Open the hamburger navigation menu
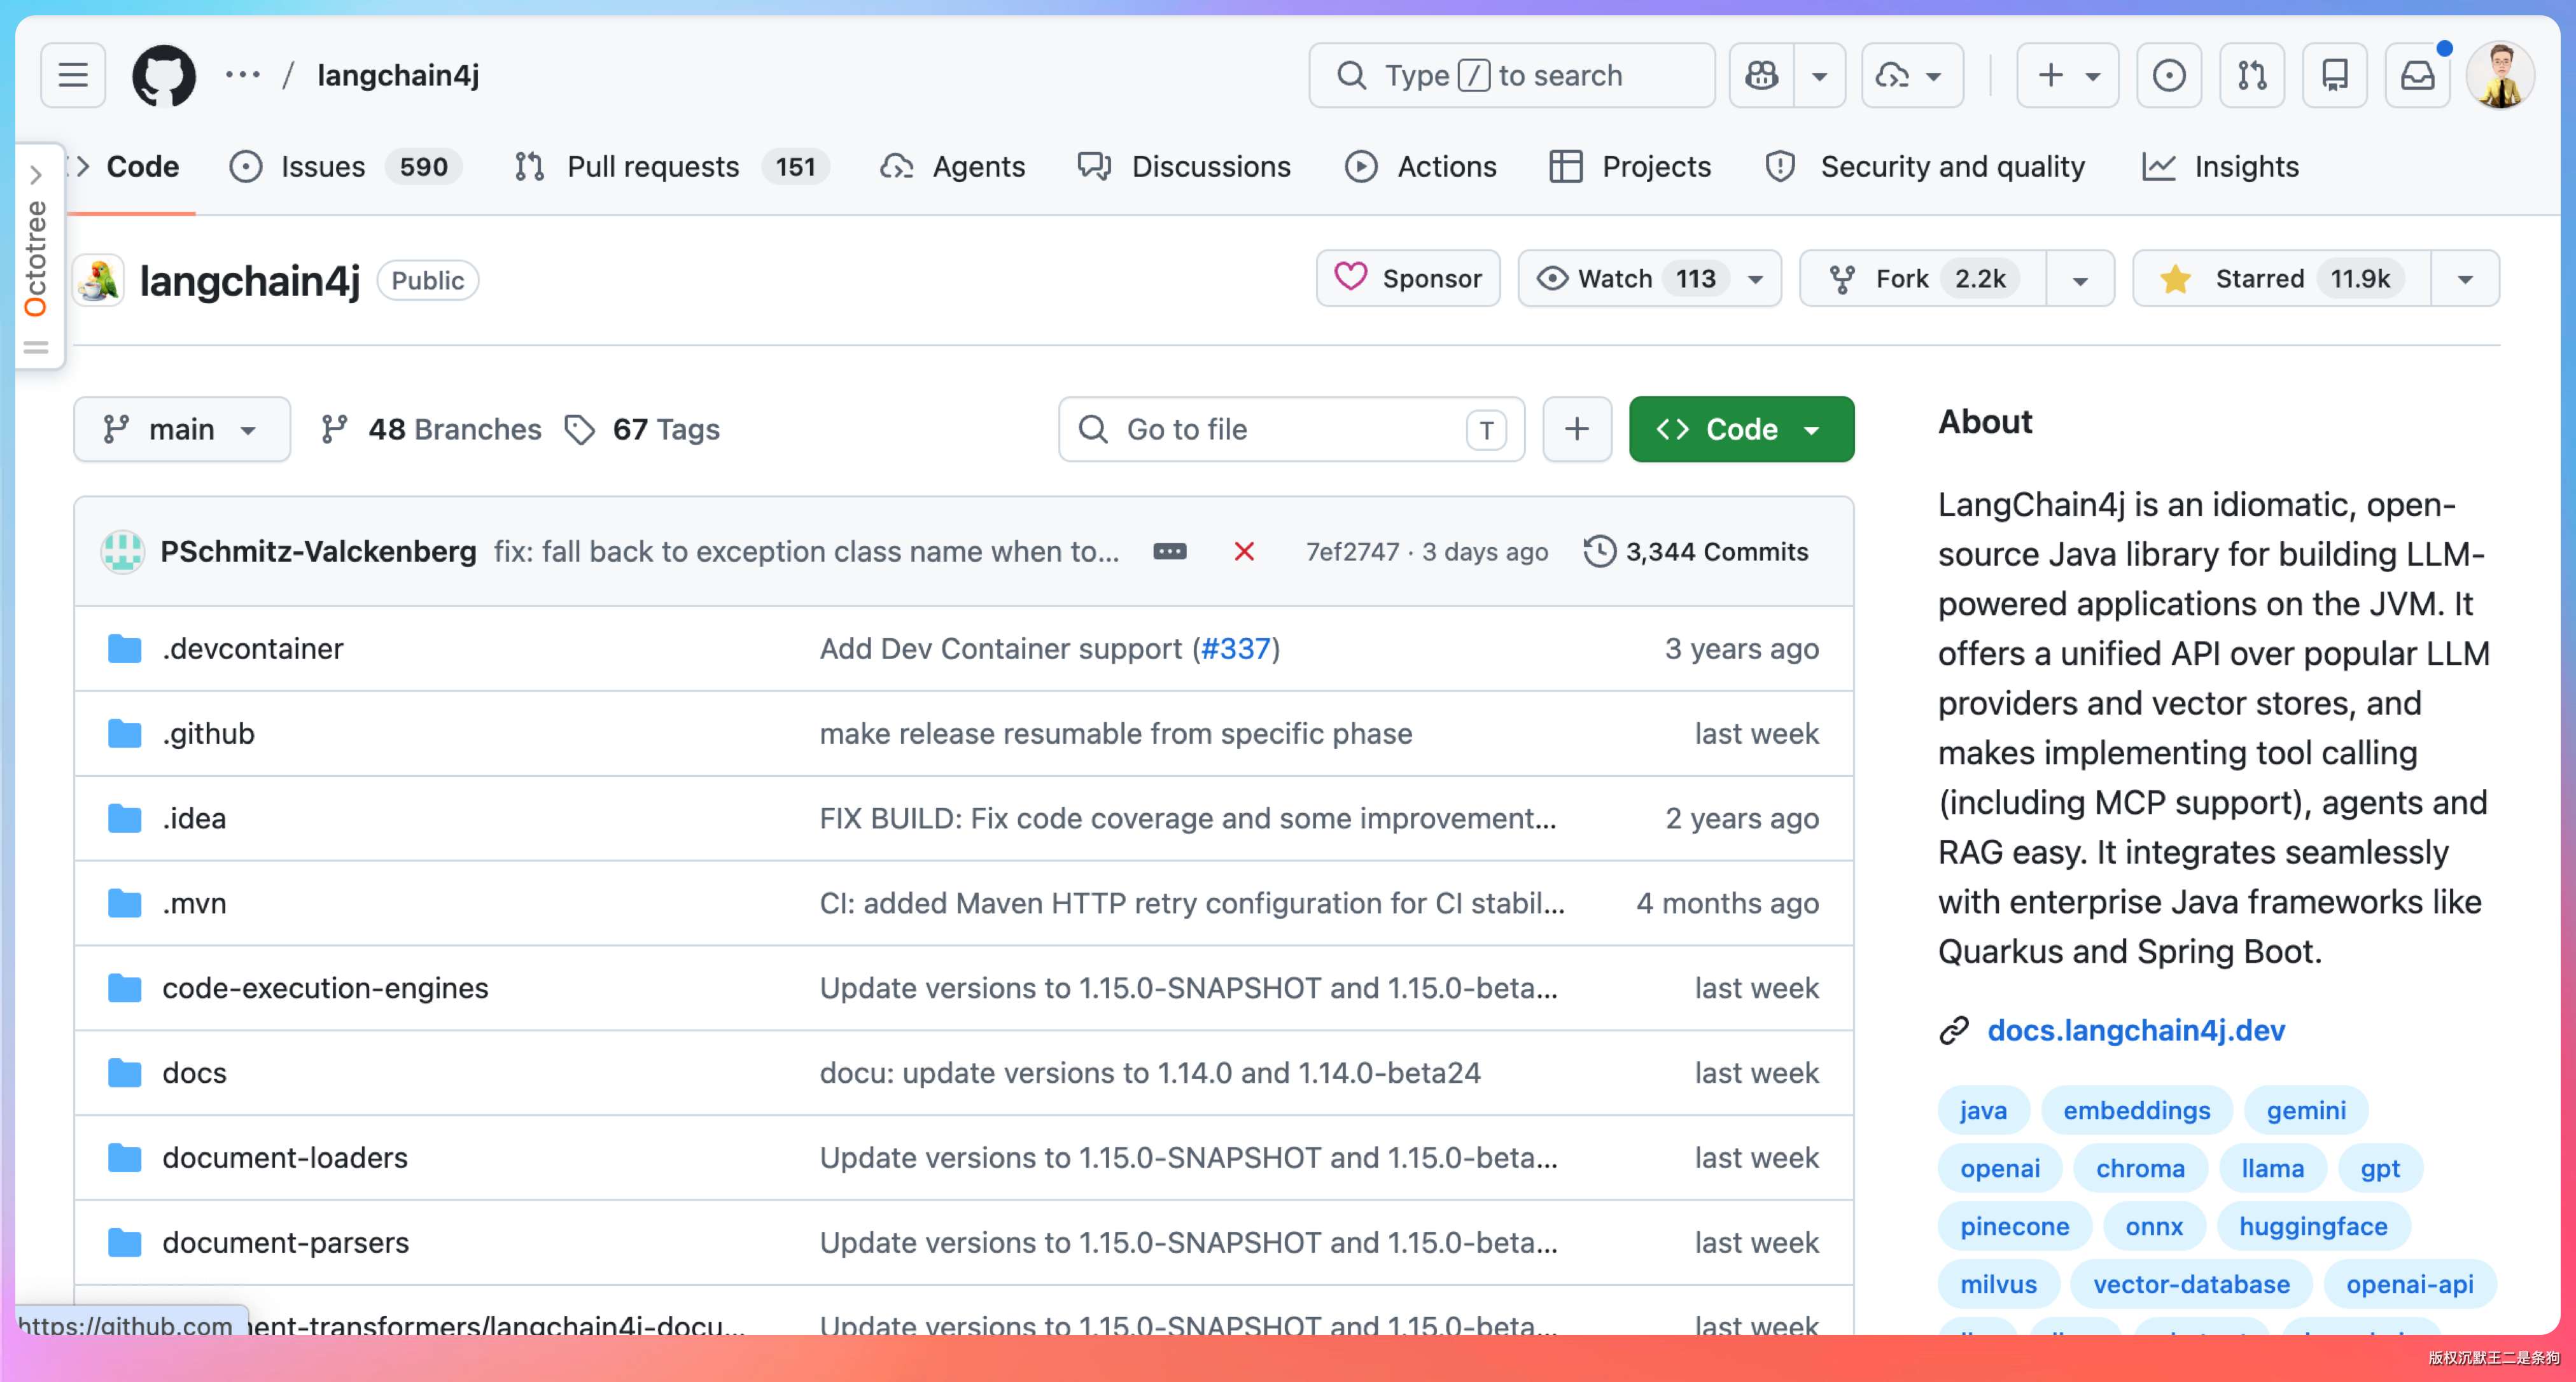This screenshot has width=2576, height=1382. pyautogui.click(x=73, y=75)
